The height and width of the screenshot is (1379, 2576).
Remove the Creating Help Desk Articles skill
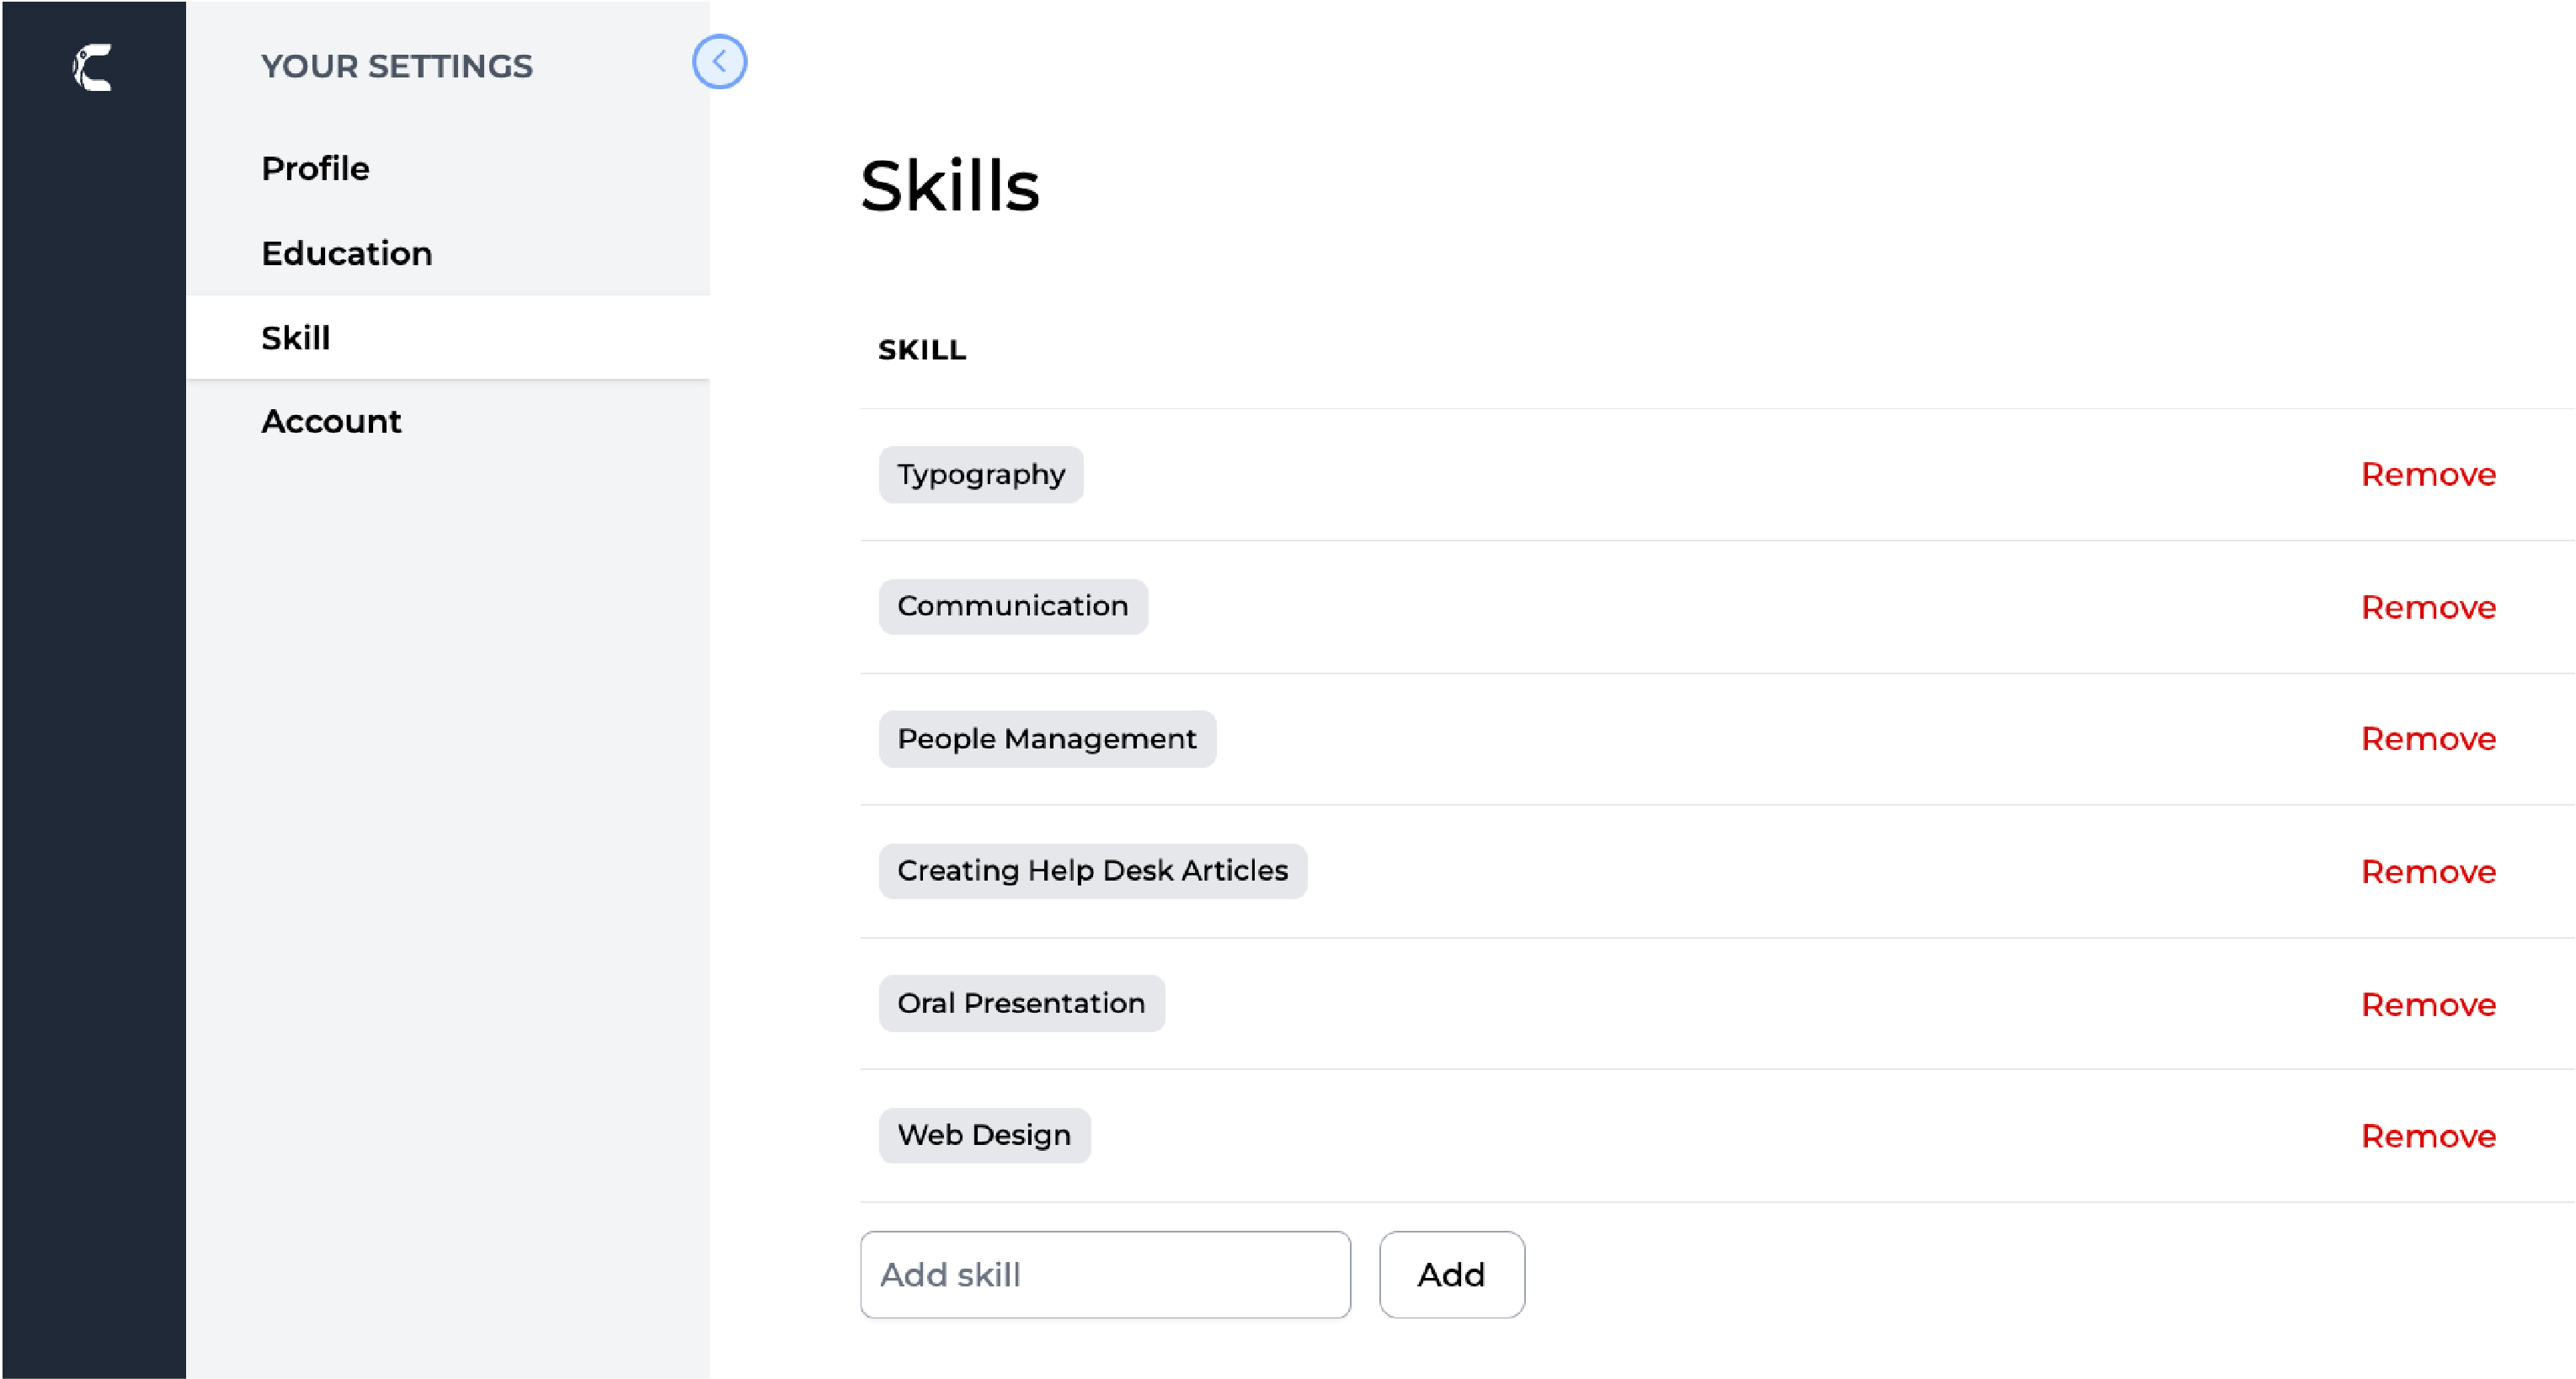tap(2428, 871)
